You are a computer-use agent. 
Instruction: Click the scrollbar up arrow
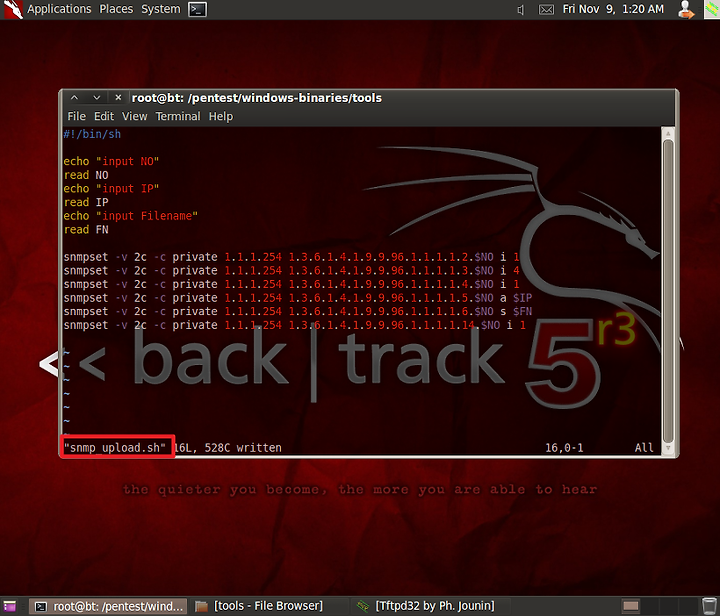pos(668,134)
